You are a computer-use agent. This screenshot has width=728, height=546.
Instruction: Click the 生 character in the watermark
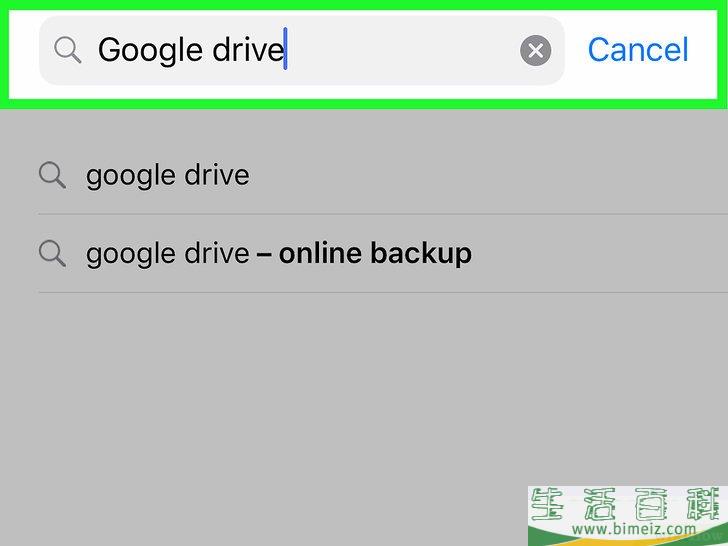(547, 504)
